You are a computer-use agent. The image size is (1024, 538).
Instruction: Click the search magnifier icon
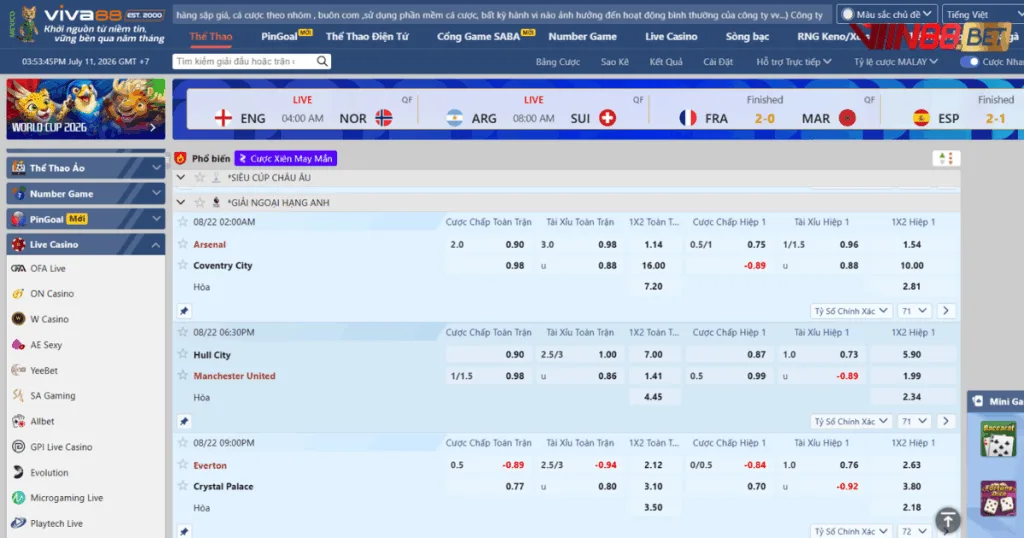322,61
